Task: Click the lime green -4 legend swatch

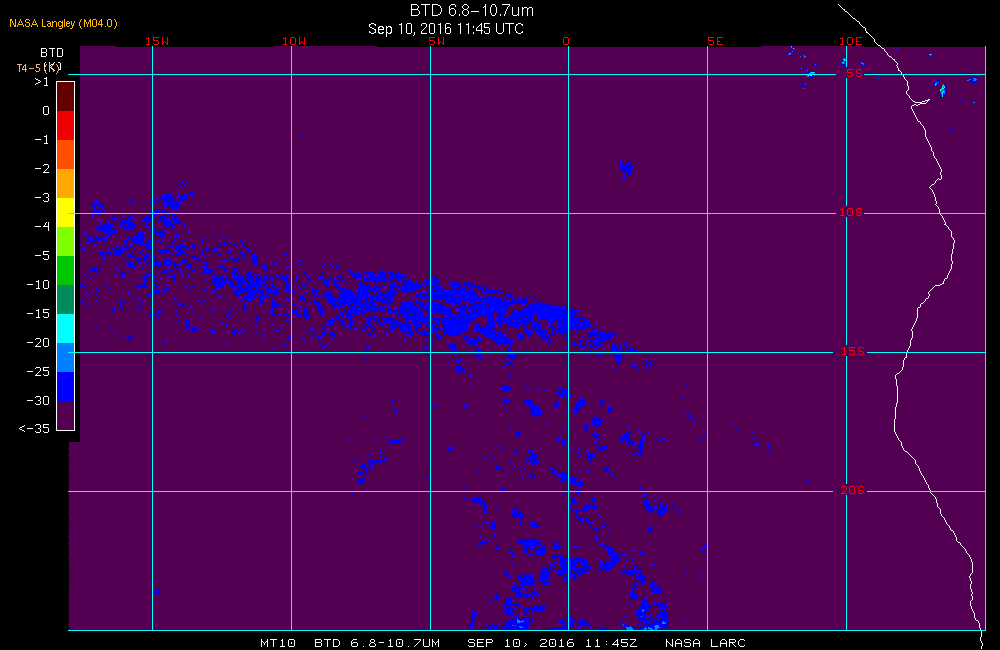Action: [66, 241]
